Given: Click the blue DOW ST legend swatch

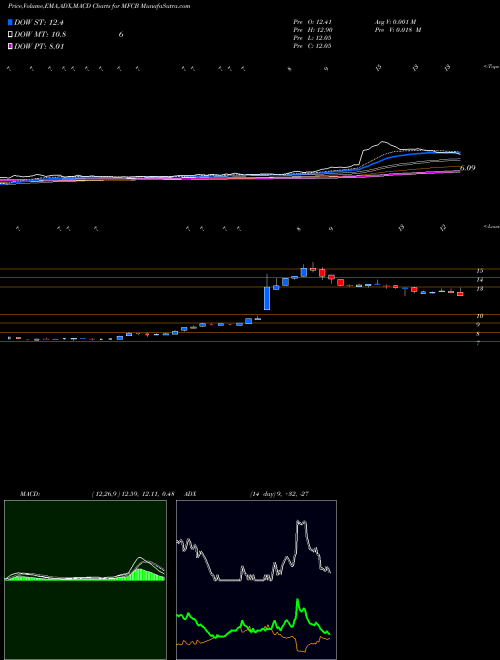Looking at the screenshot, I should click(10, 22).
